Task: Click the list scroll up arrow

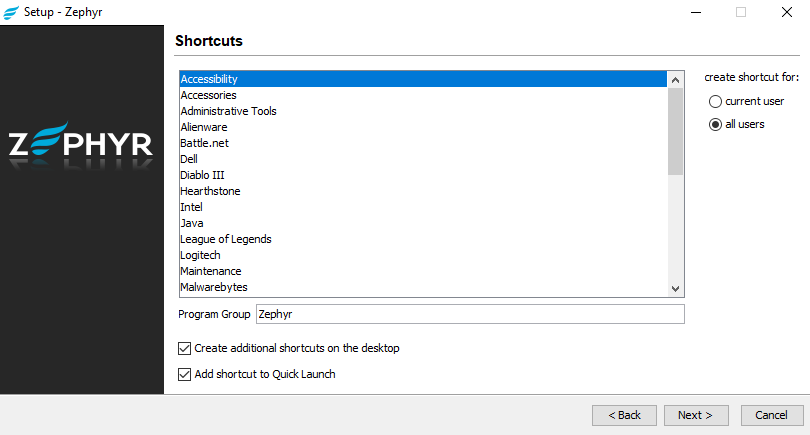Action: [675, 80]
